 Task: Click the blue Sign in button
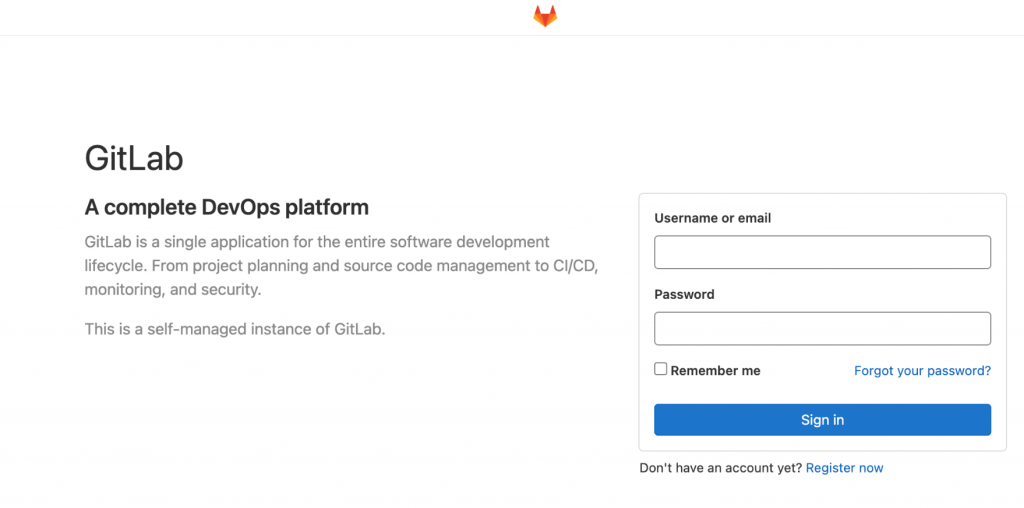pos(822,420)
